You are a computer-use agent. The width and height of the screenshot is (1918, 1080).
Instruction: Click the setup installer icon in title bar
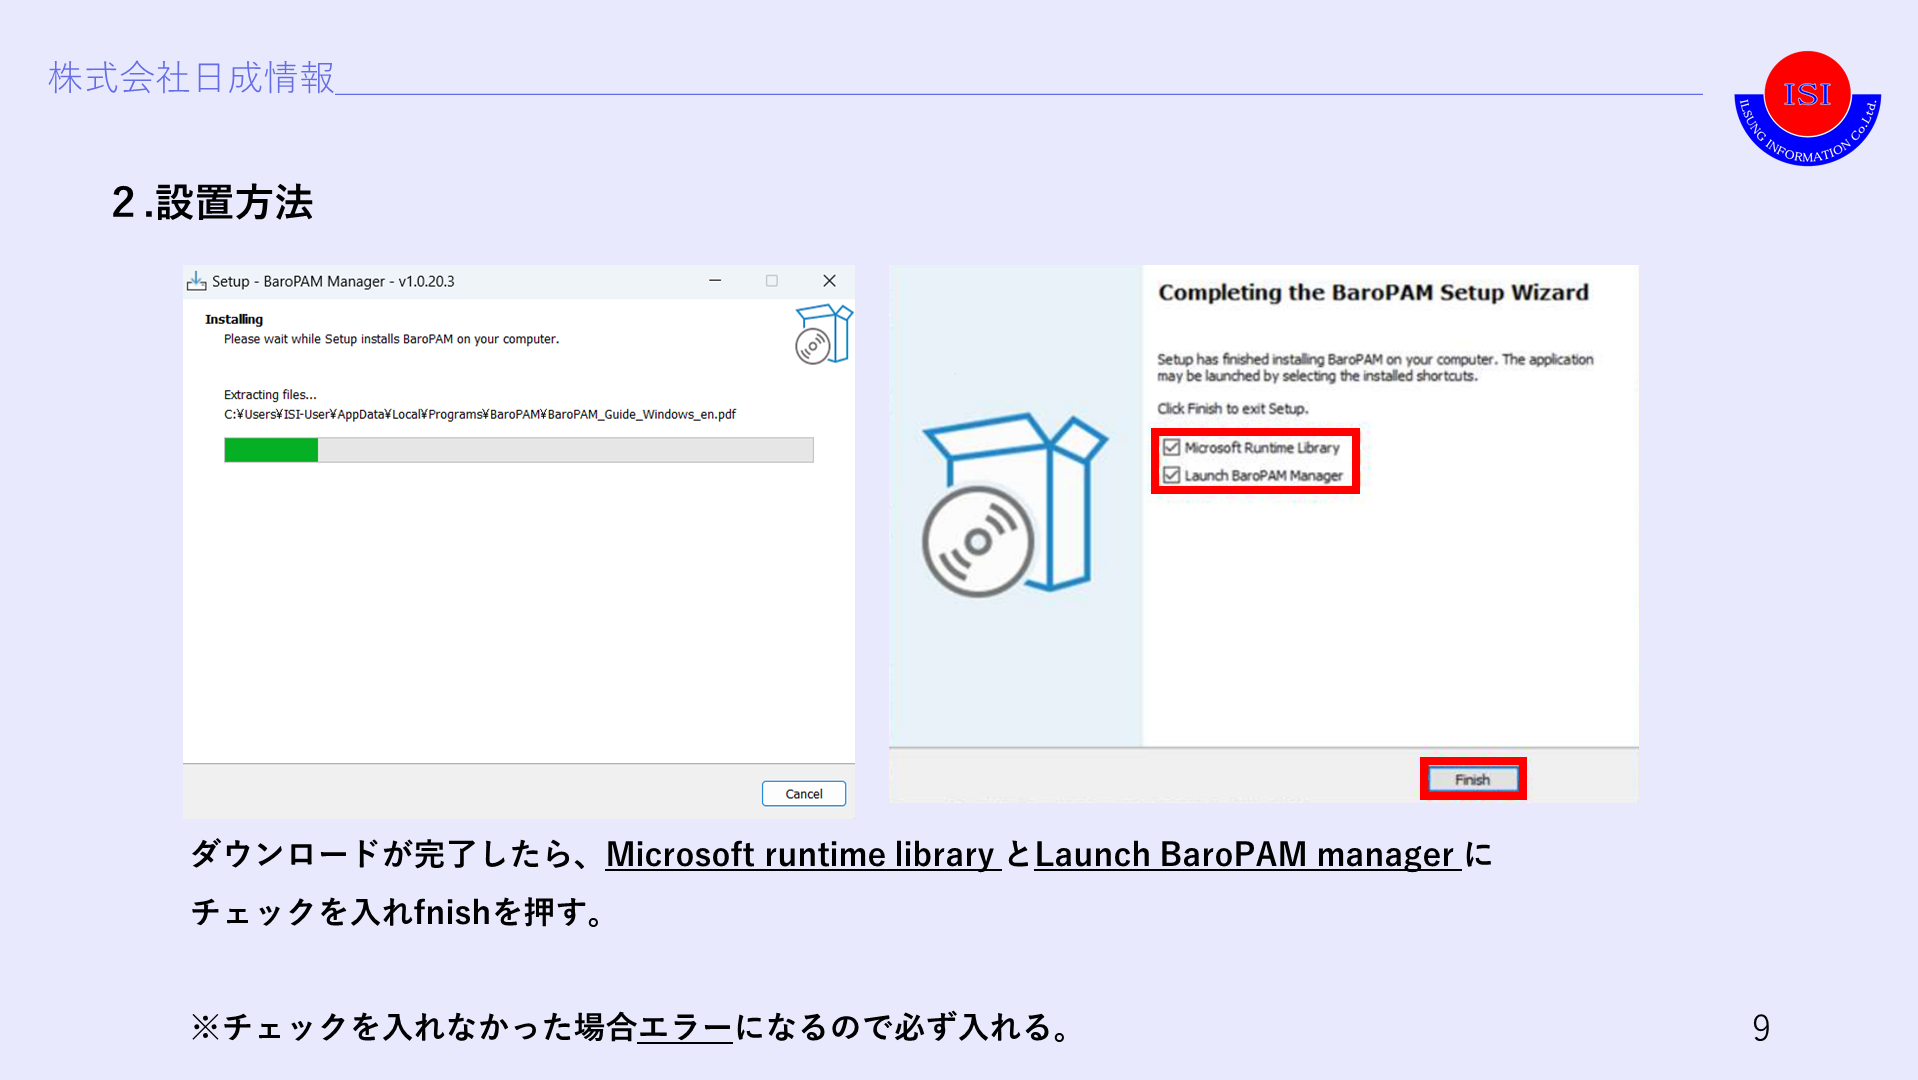click(196, 281)
